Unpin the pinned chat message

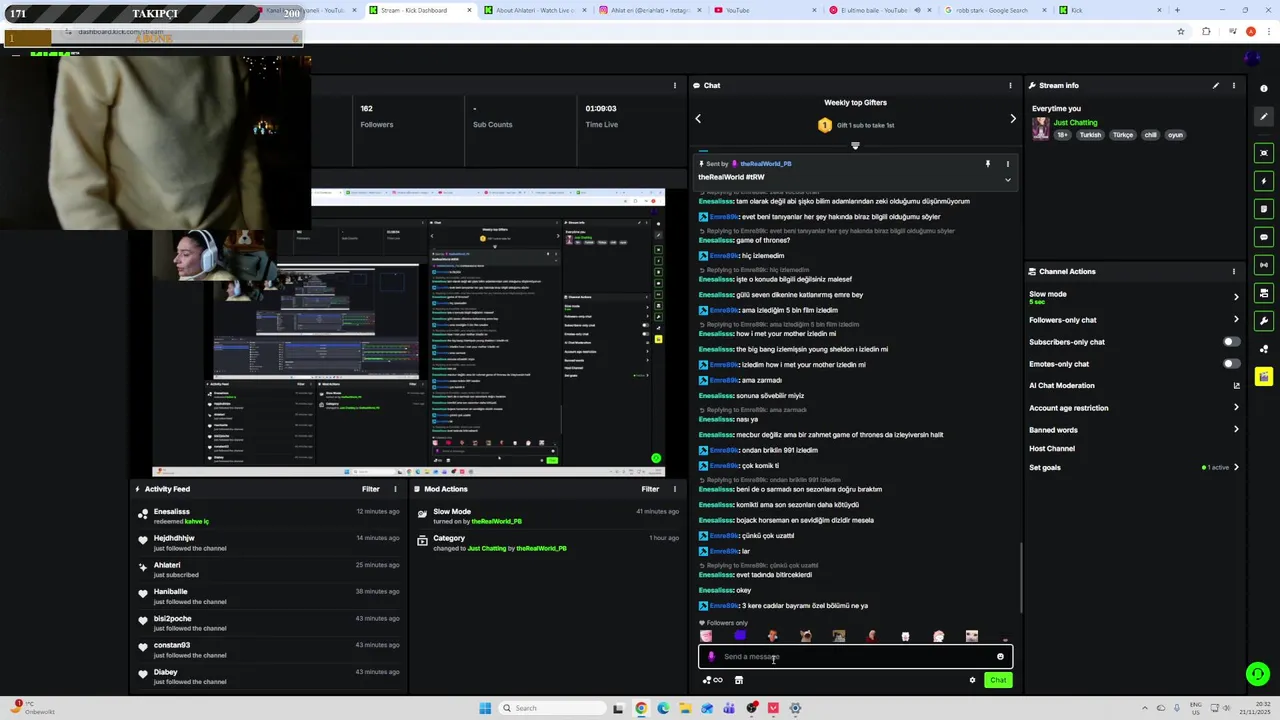click(x=987, y=163)
